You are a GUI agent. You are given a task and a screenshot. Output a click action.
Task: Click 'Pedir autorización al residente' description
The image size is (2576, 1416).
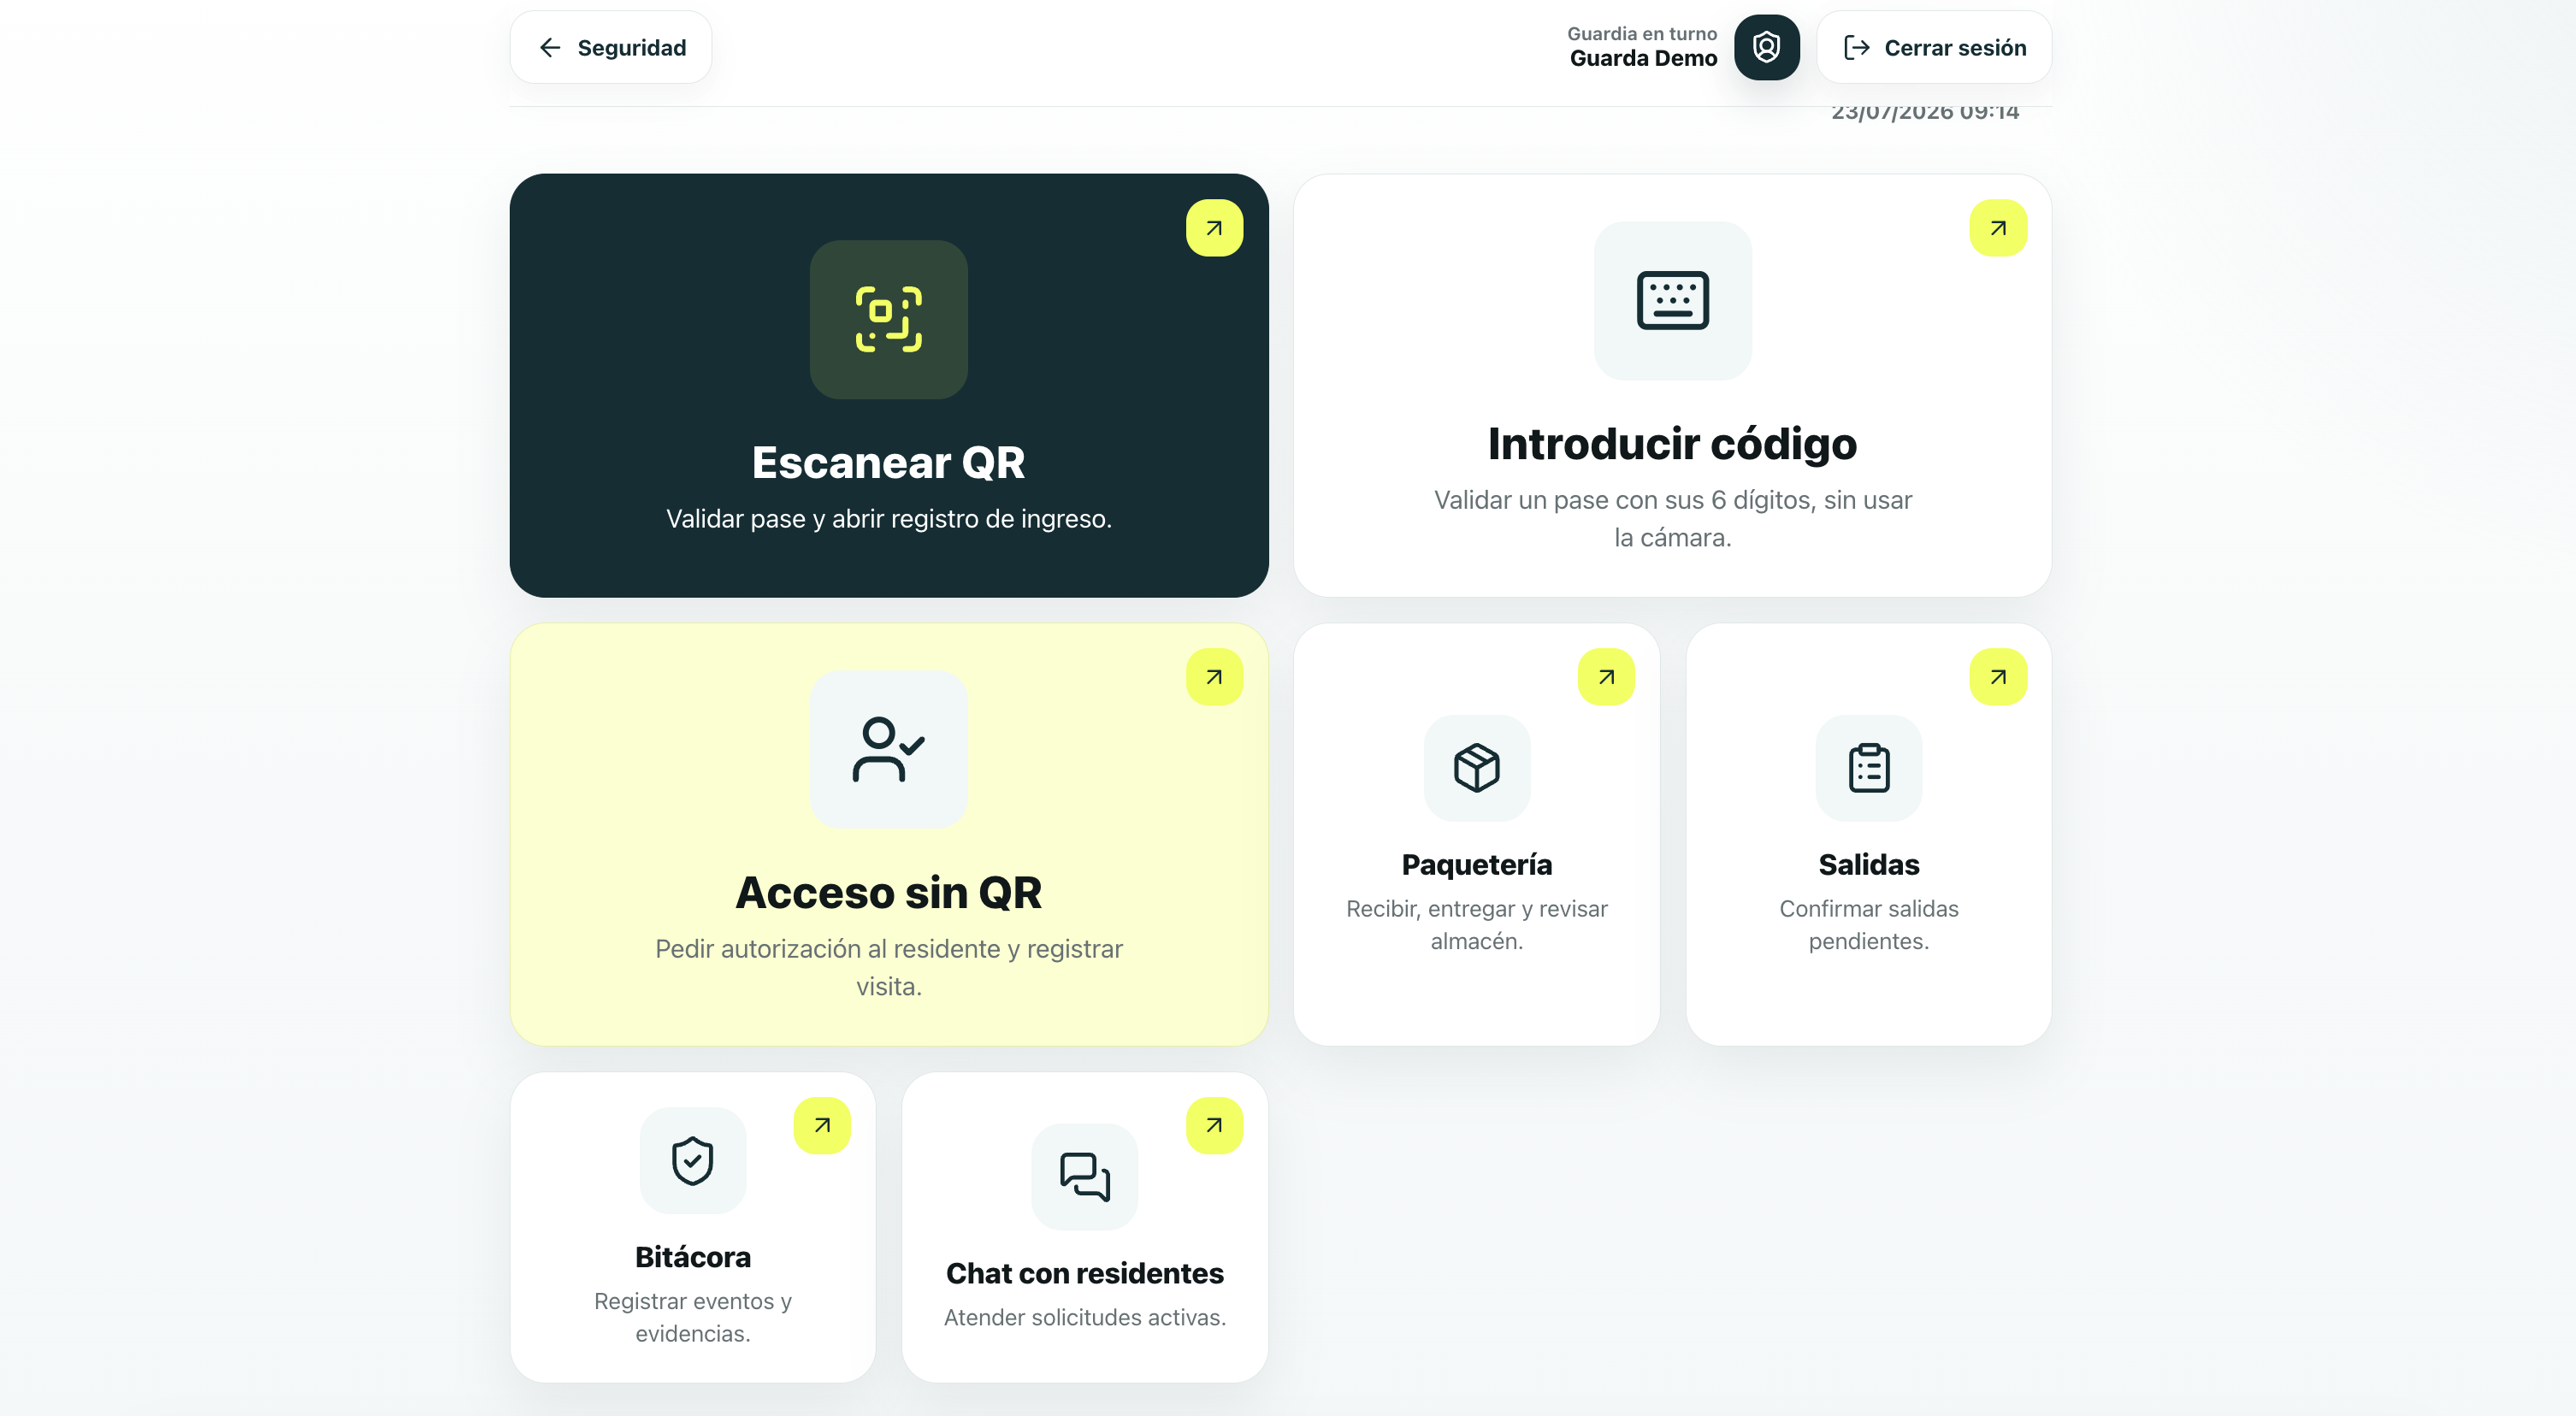pos(888,967)
